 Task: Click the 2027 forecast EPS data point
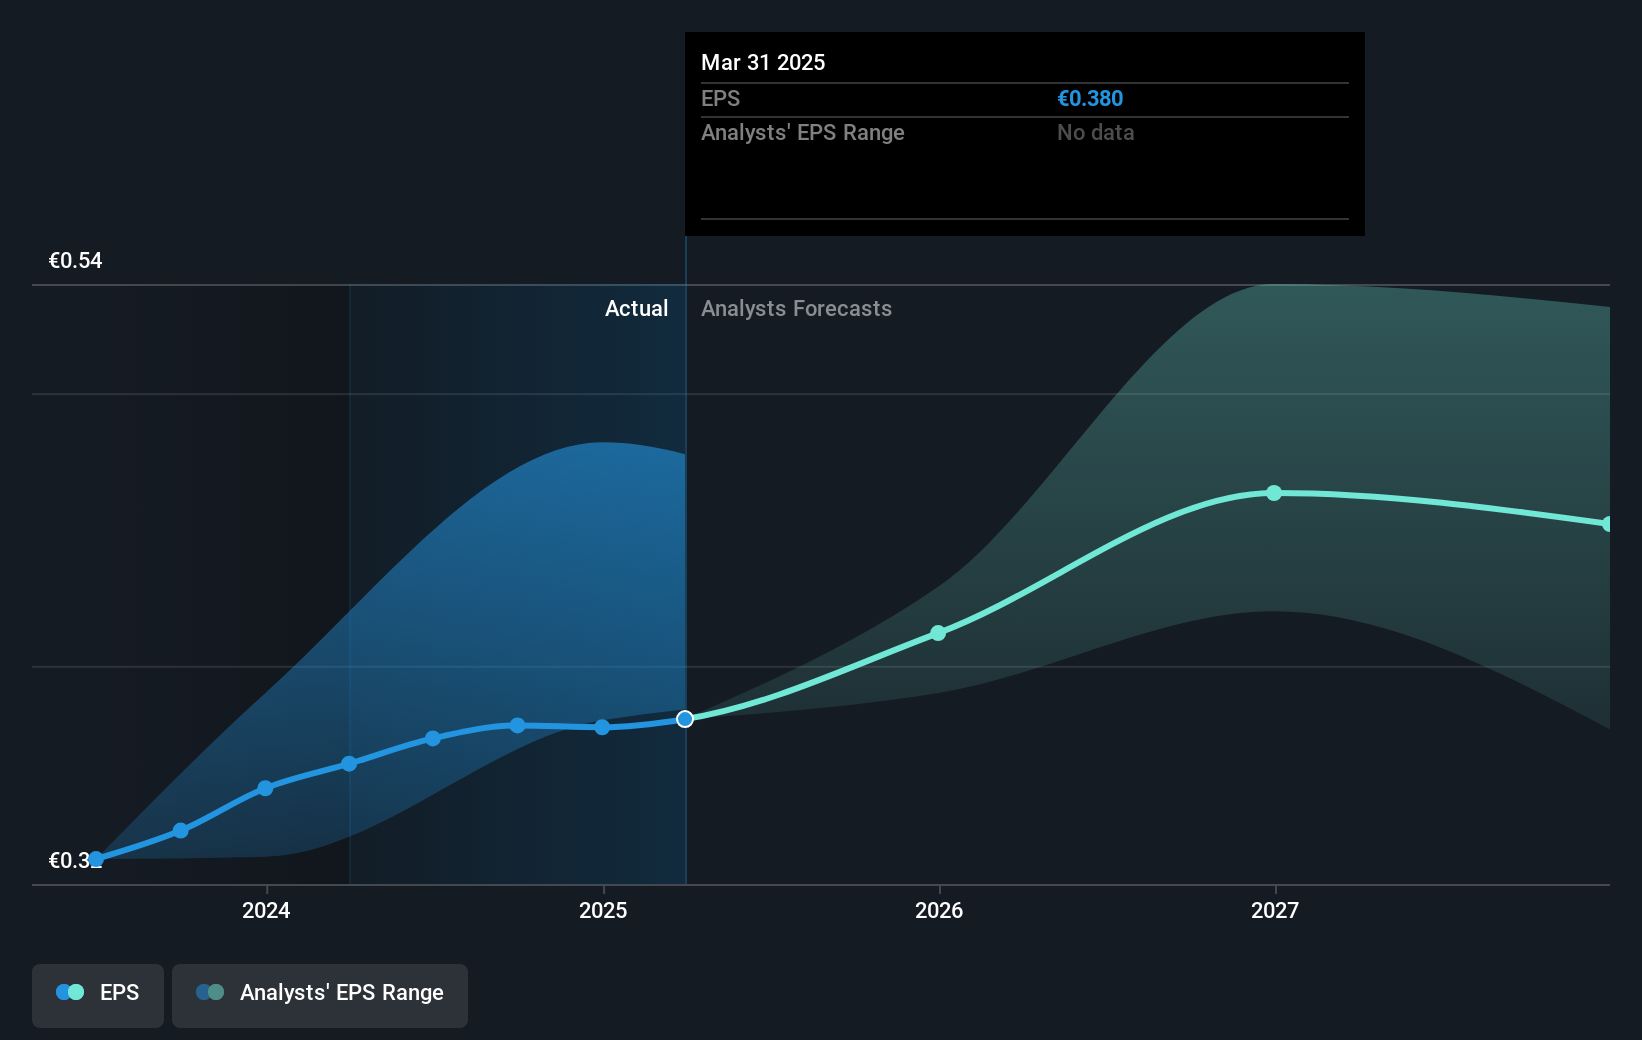(1274, 493)
